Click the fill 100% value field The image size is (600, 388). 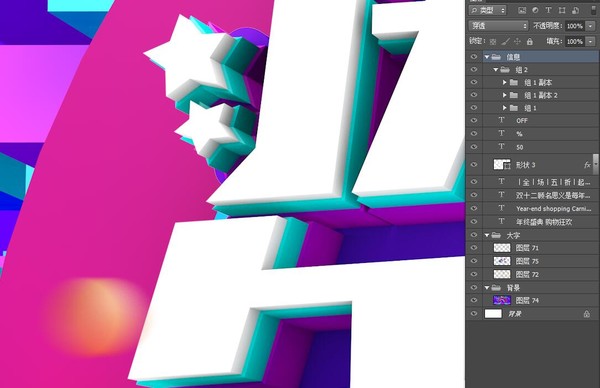[575, 41]
